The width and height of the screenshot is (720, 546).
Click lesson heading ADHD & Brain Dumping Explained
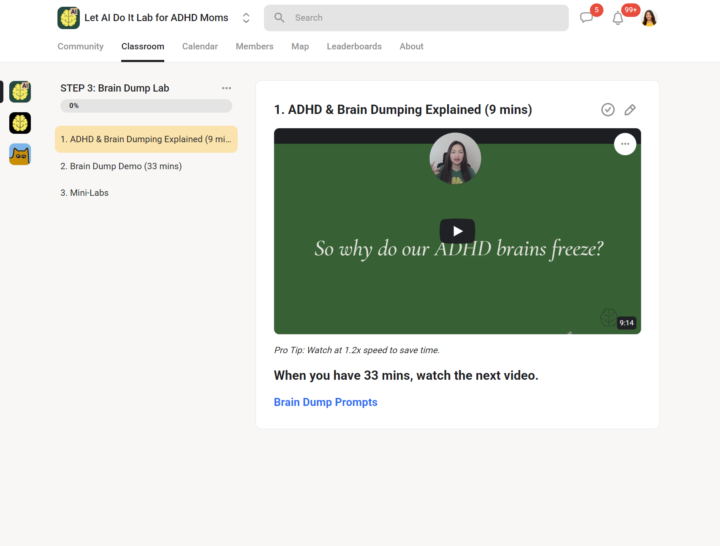tap(403, 110)
